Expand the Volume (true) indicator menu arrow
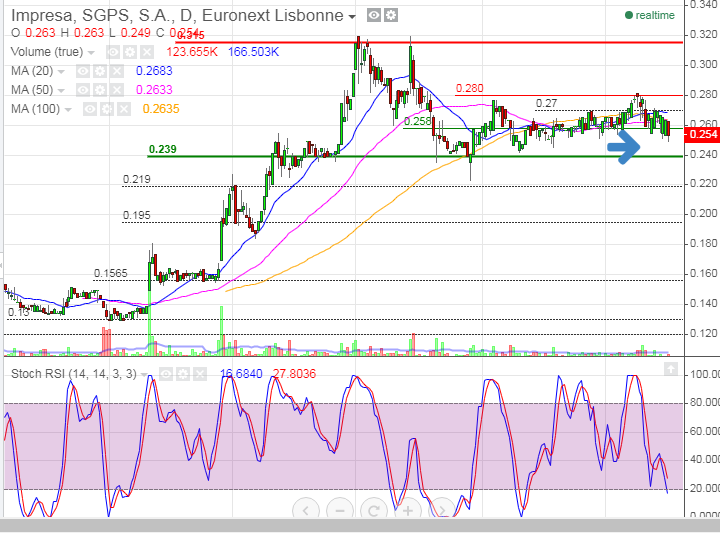The height and width of the screenshot is (533, 720). tap(91, 52)
